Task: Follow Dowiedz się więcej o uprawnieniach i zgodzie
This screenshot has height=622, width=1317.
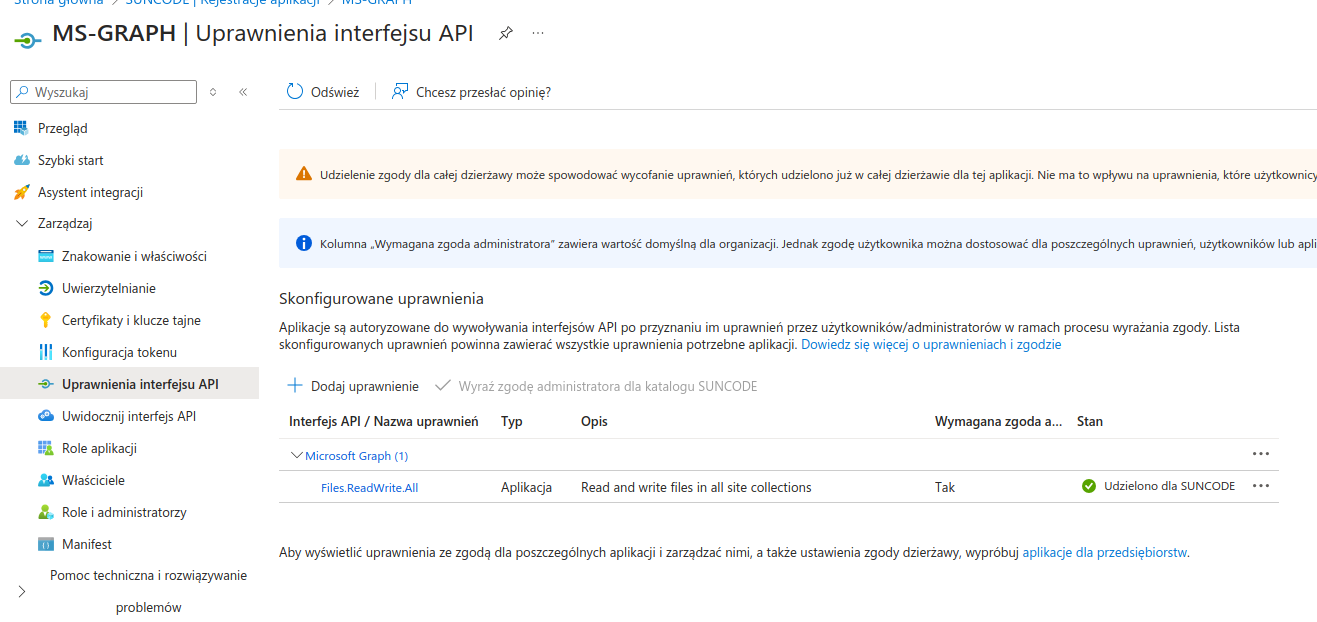Action: (931, 344)
